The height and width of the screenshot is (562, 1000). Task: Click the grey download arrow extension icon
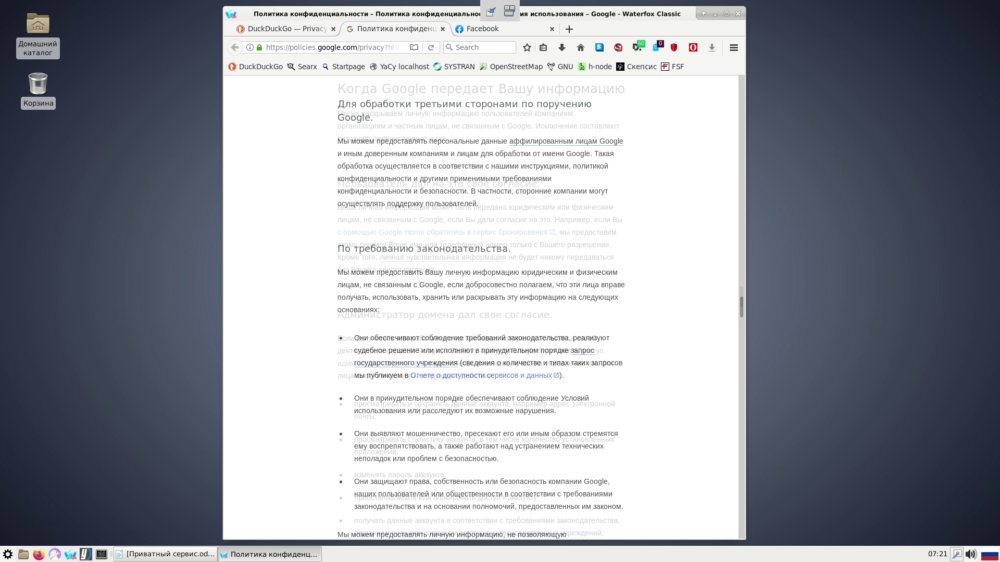(712, 47)
